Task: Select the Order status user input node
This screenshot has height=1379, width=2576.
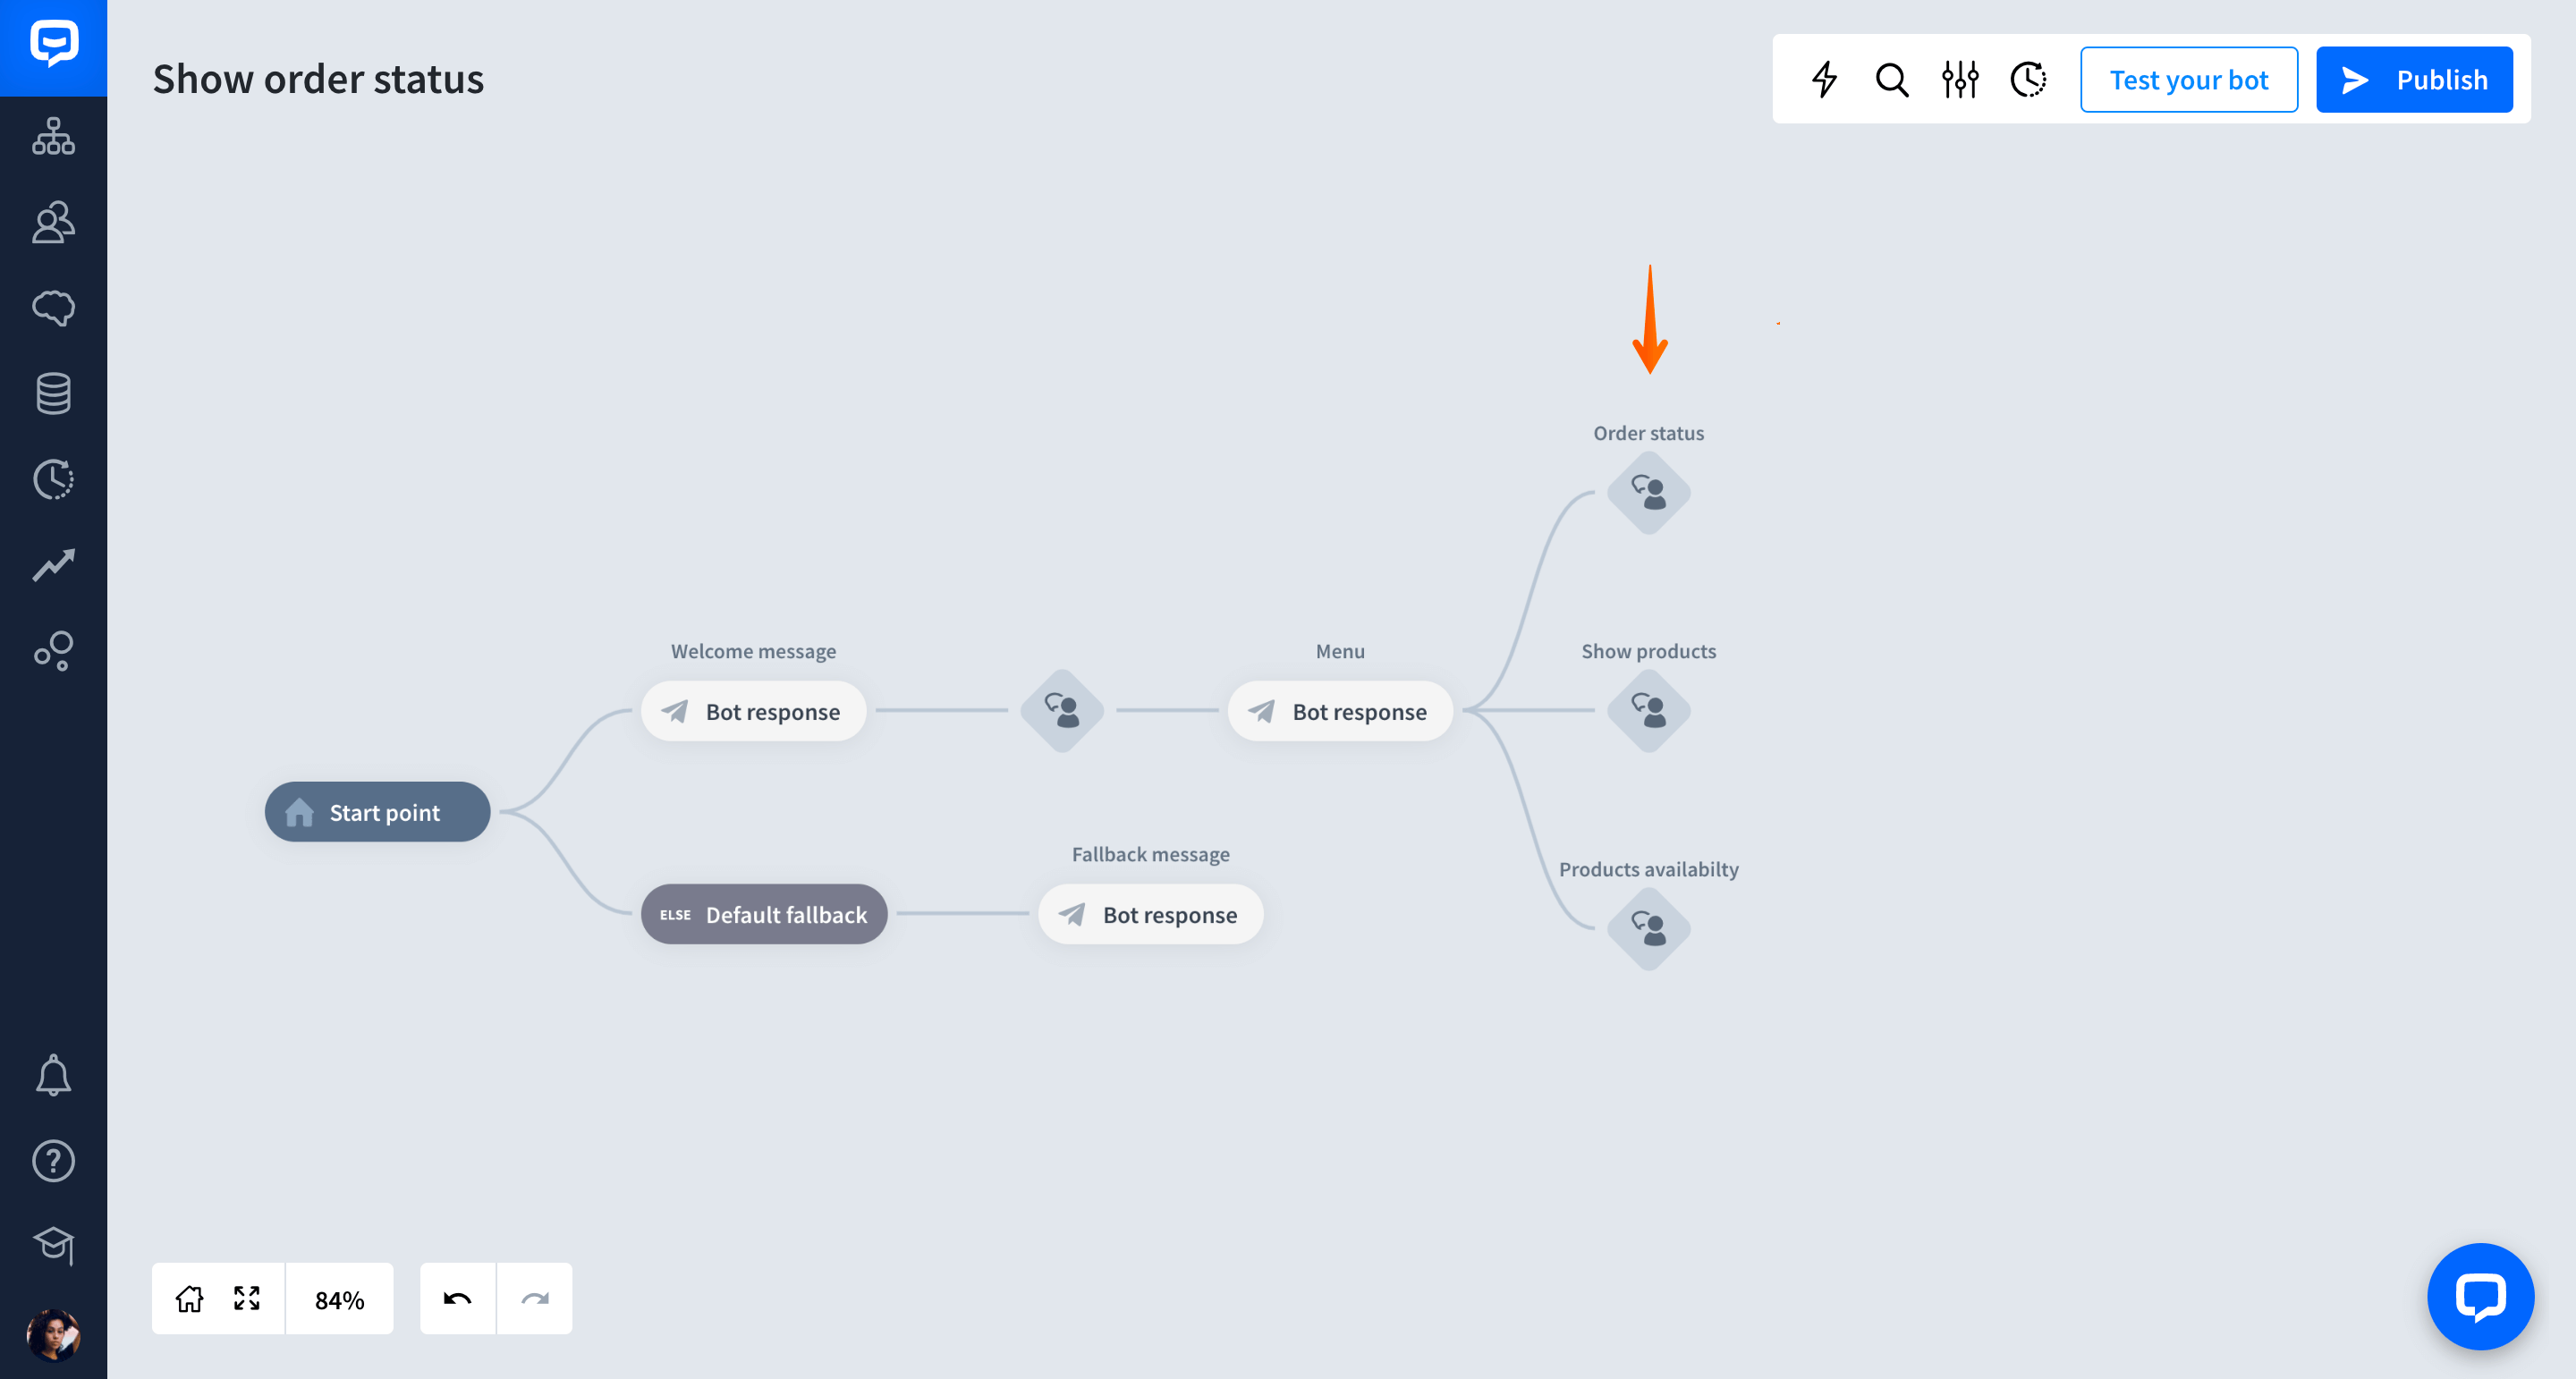Action: tap(1648, 493)
